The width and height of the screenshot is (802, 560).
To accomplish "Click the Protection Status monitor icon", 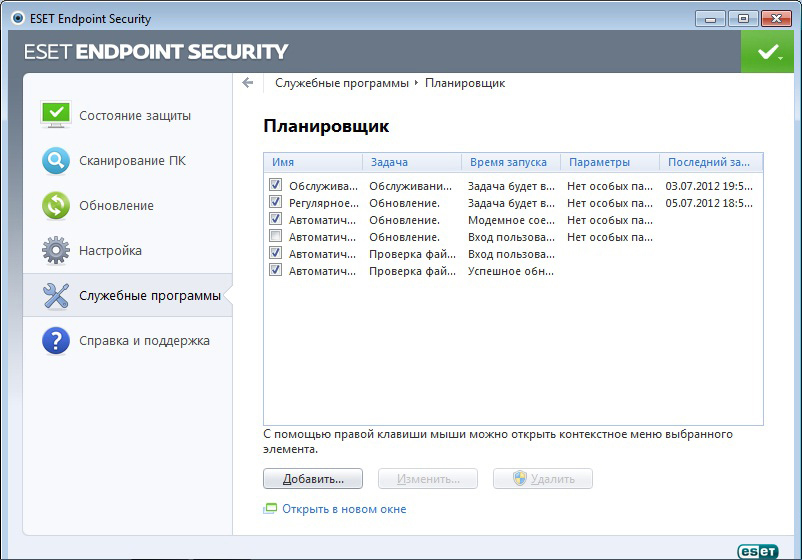I will click(56, 115).
